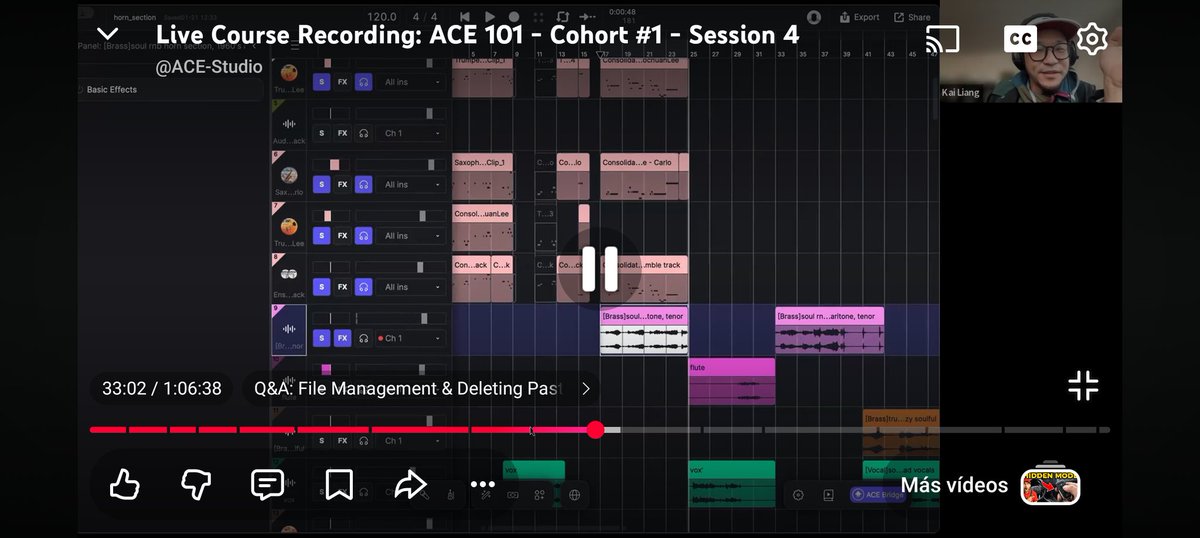Like the video with thumbs up

point(124,485)
